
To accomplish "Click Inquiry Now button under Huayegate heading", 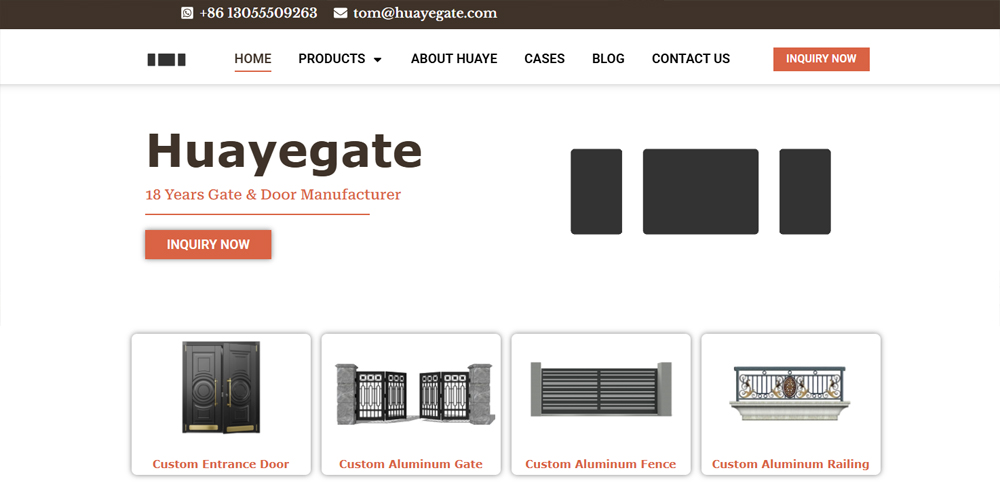I will click(x=208, y=244).
